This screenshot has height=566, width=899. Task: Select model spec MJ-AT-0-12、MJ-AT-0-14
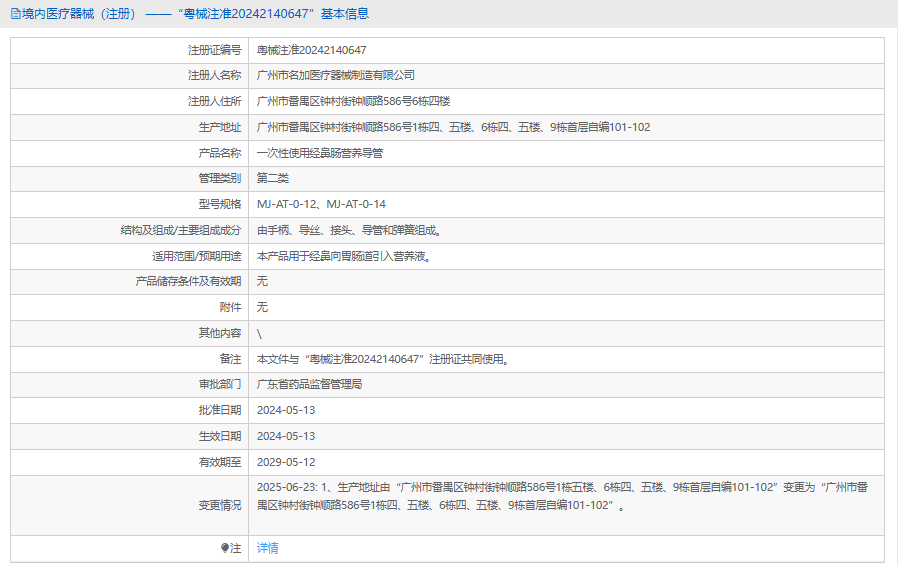point(321,204)
